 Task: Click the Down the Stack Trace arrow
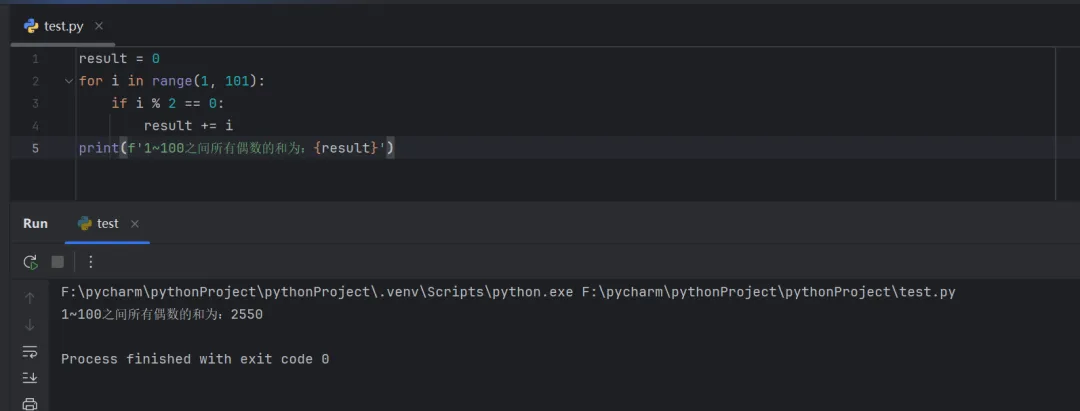30,324
